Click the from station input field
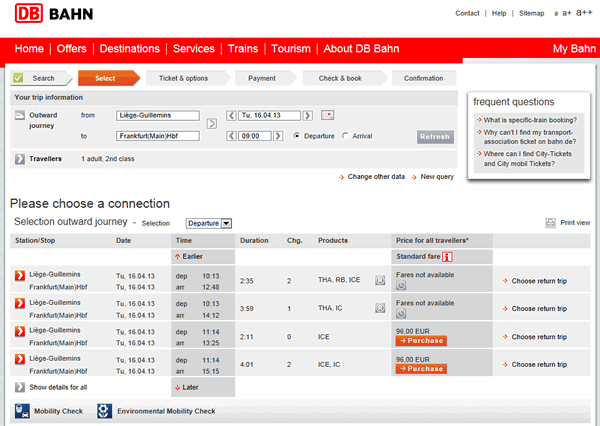Viewport: 600px width, 426px height. click(157, 116)
